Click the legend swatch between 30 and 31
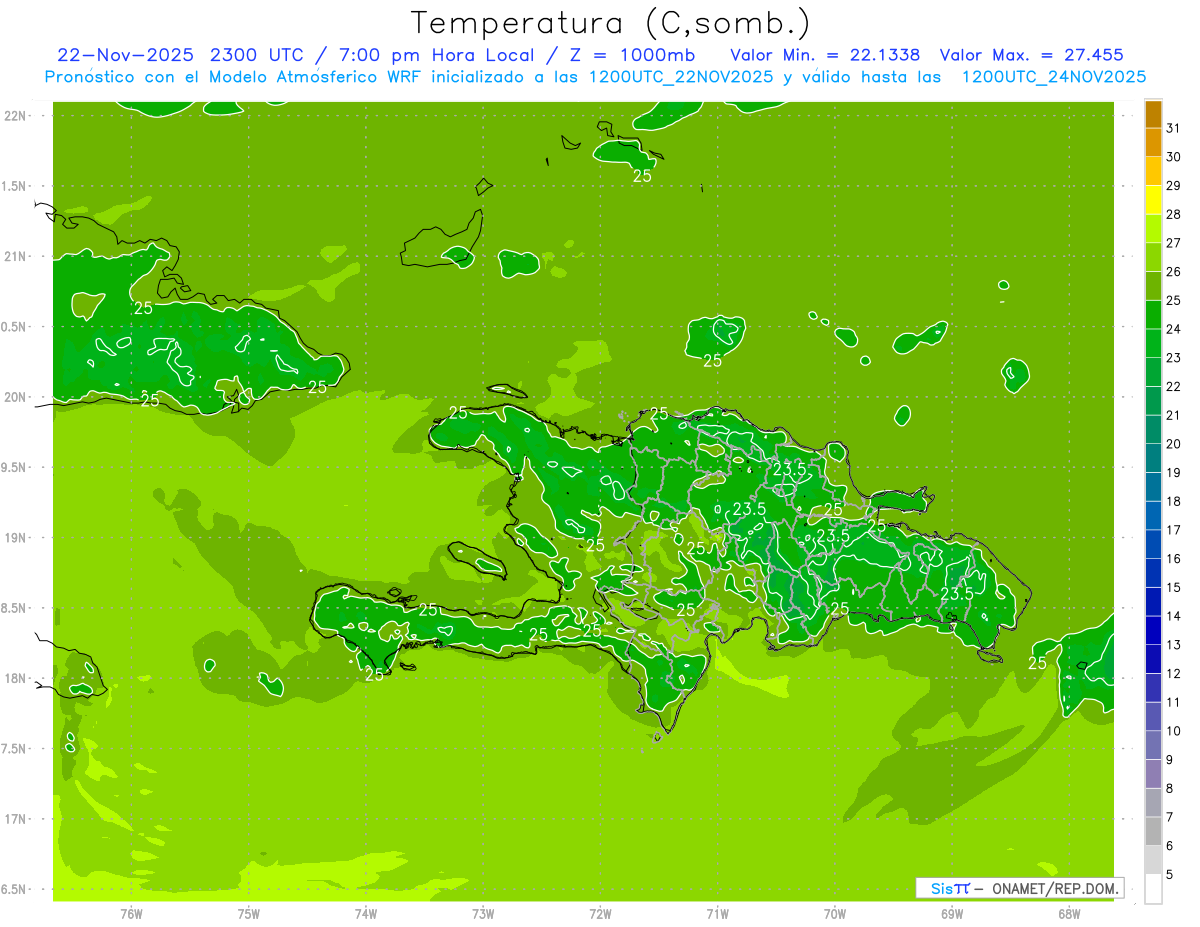Viewport: 1200px width, 927px height. [x=1153, y=143]
